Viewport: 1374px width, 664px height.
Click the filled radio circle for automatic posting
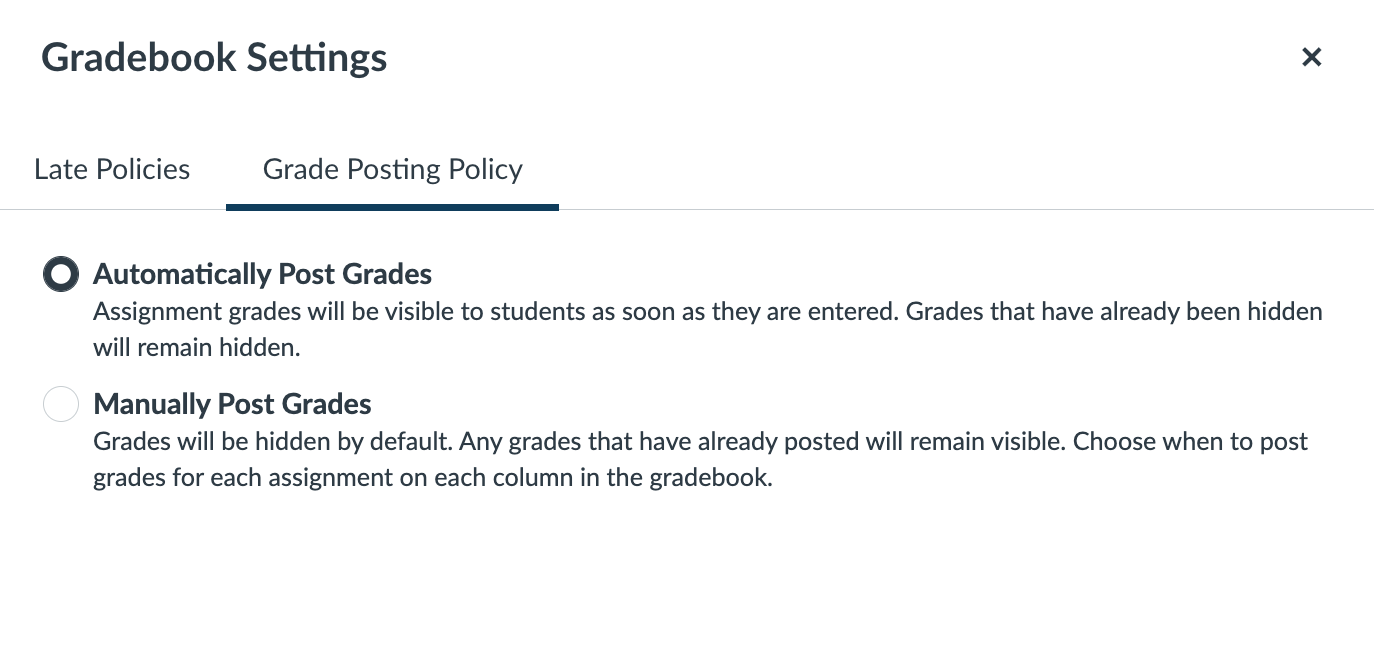click(61, 274)
